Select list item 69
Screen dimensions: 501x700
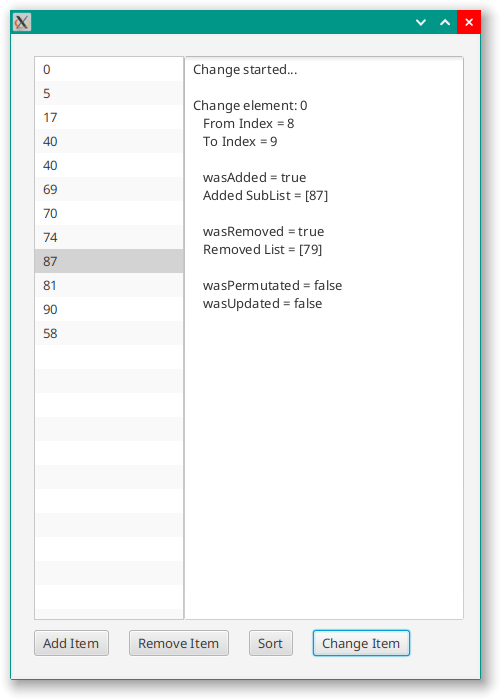[x=109, y=189]
